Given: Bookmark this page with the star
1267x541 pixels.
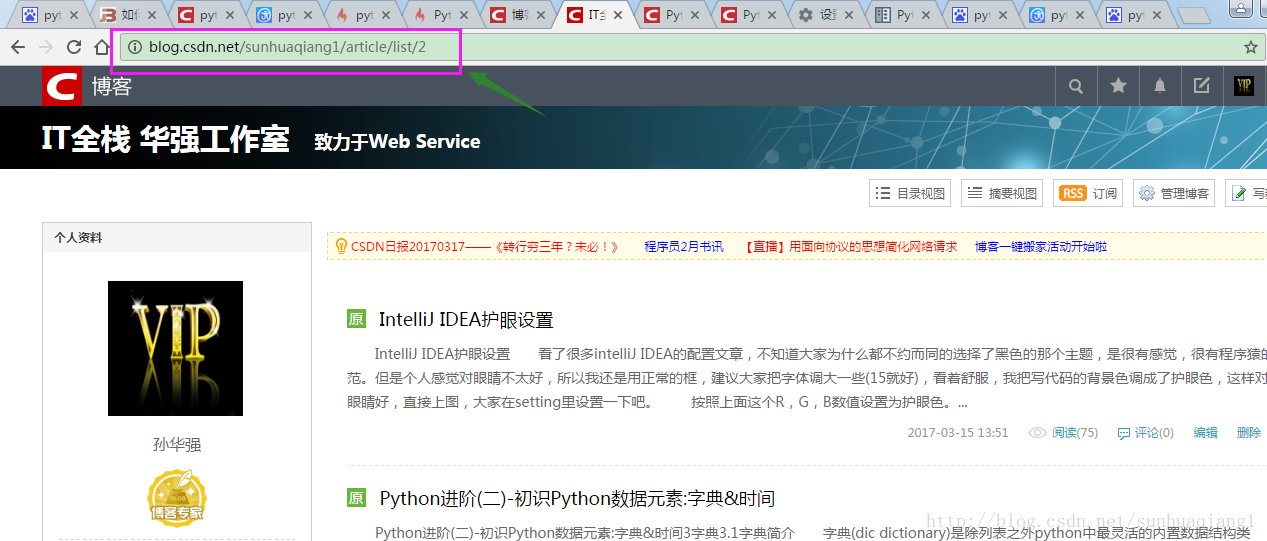Looking at the screenshot, I should 1250,47.
